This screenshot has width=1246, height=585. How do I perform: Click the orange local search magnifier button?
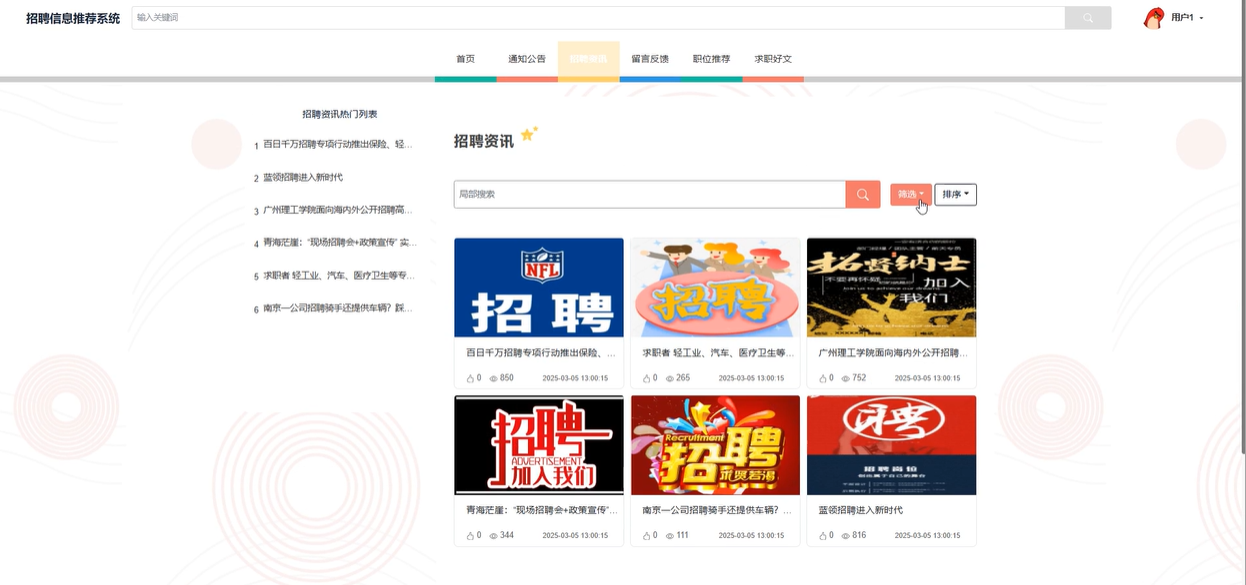863,194
